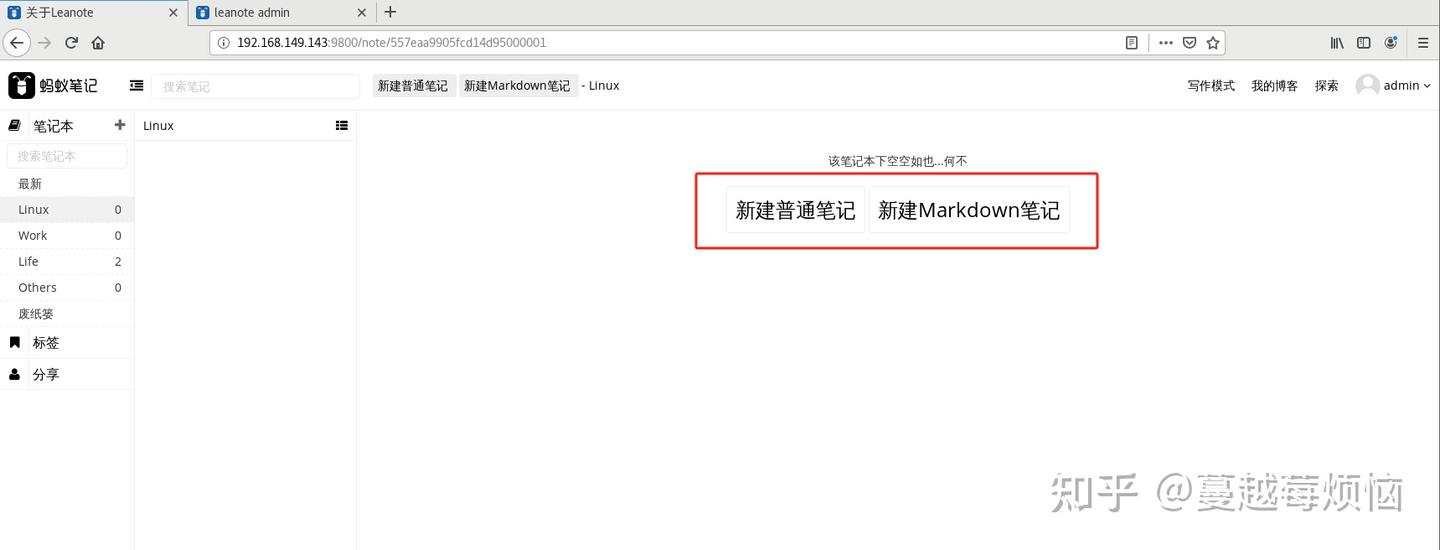This screenshot has height=550, width=1440.
Task: Switch note list view via the list icon
Action: point(342,126)
